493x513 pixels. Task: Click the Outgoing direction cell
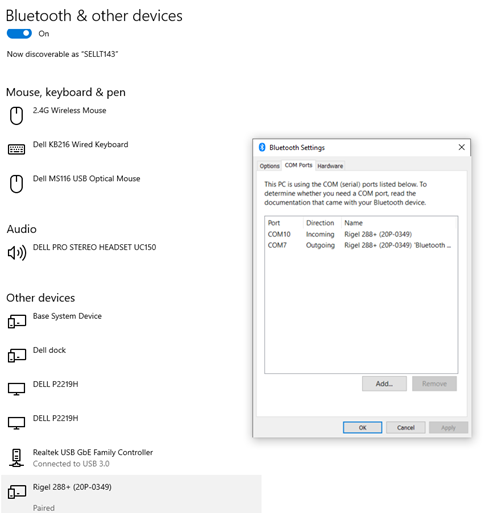click(320, 245)
